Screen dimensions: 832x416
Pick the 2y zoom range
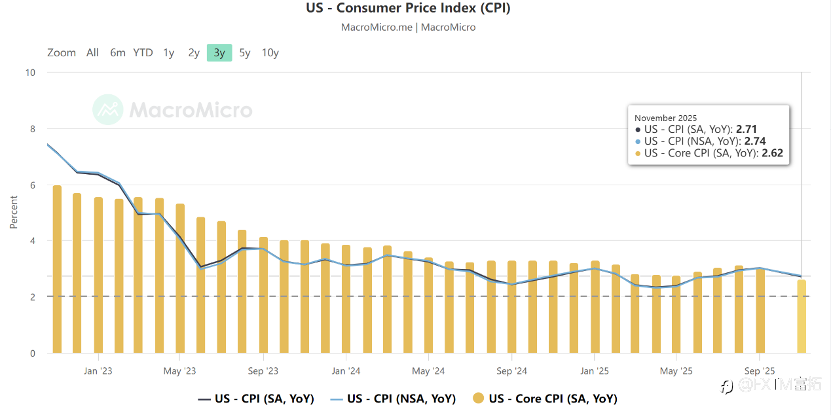194,53
